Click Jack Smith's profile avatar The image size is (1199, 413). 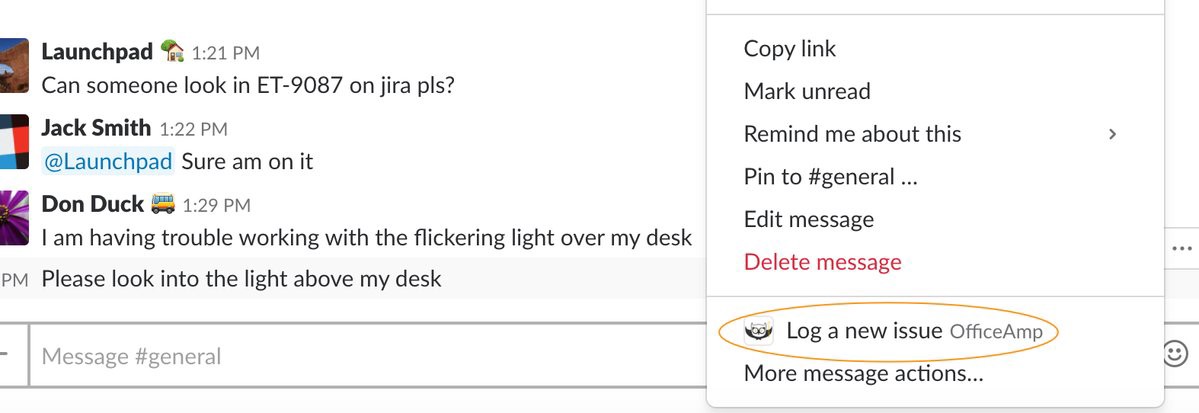(x=14, y=142)
